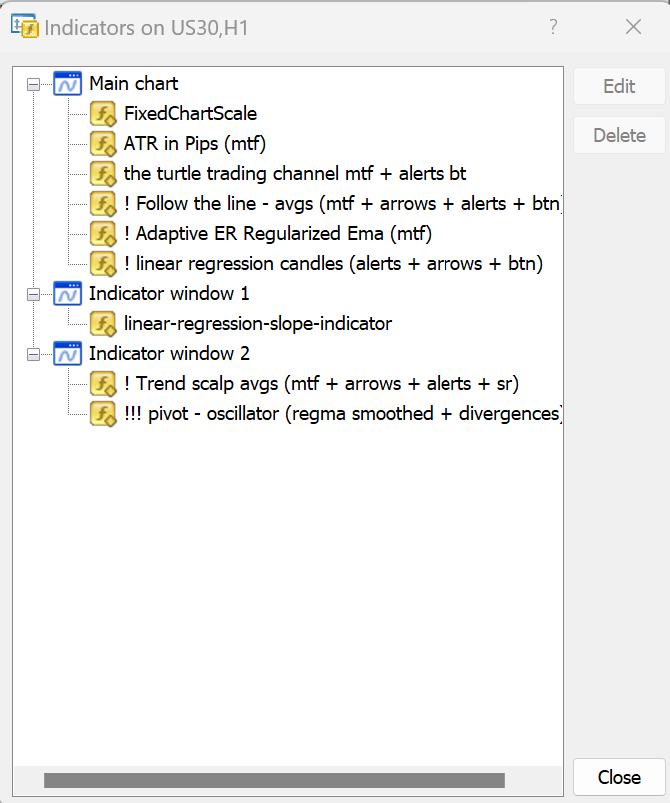Click the Adaptive ER Regularized Ema icon
Screen dimensions: 670x803
pos(103,234)
